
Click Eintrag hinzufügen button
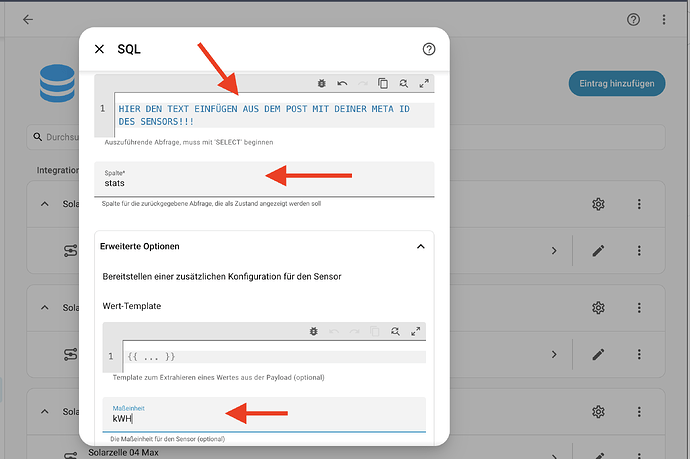point(617,83)
